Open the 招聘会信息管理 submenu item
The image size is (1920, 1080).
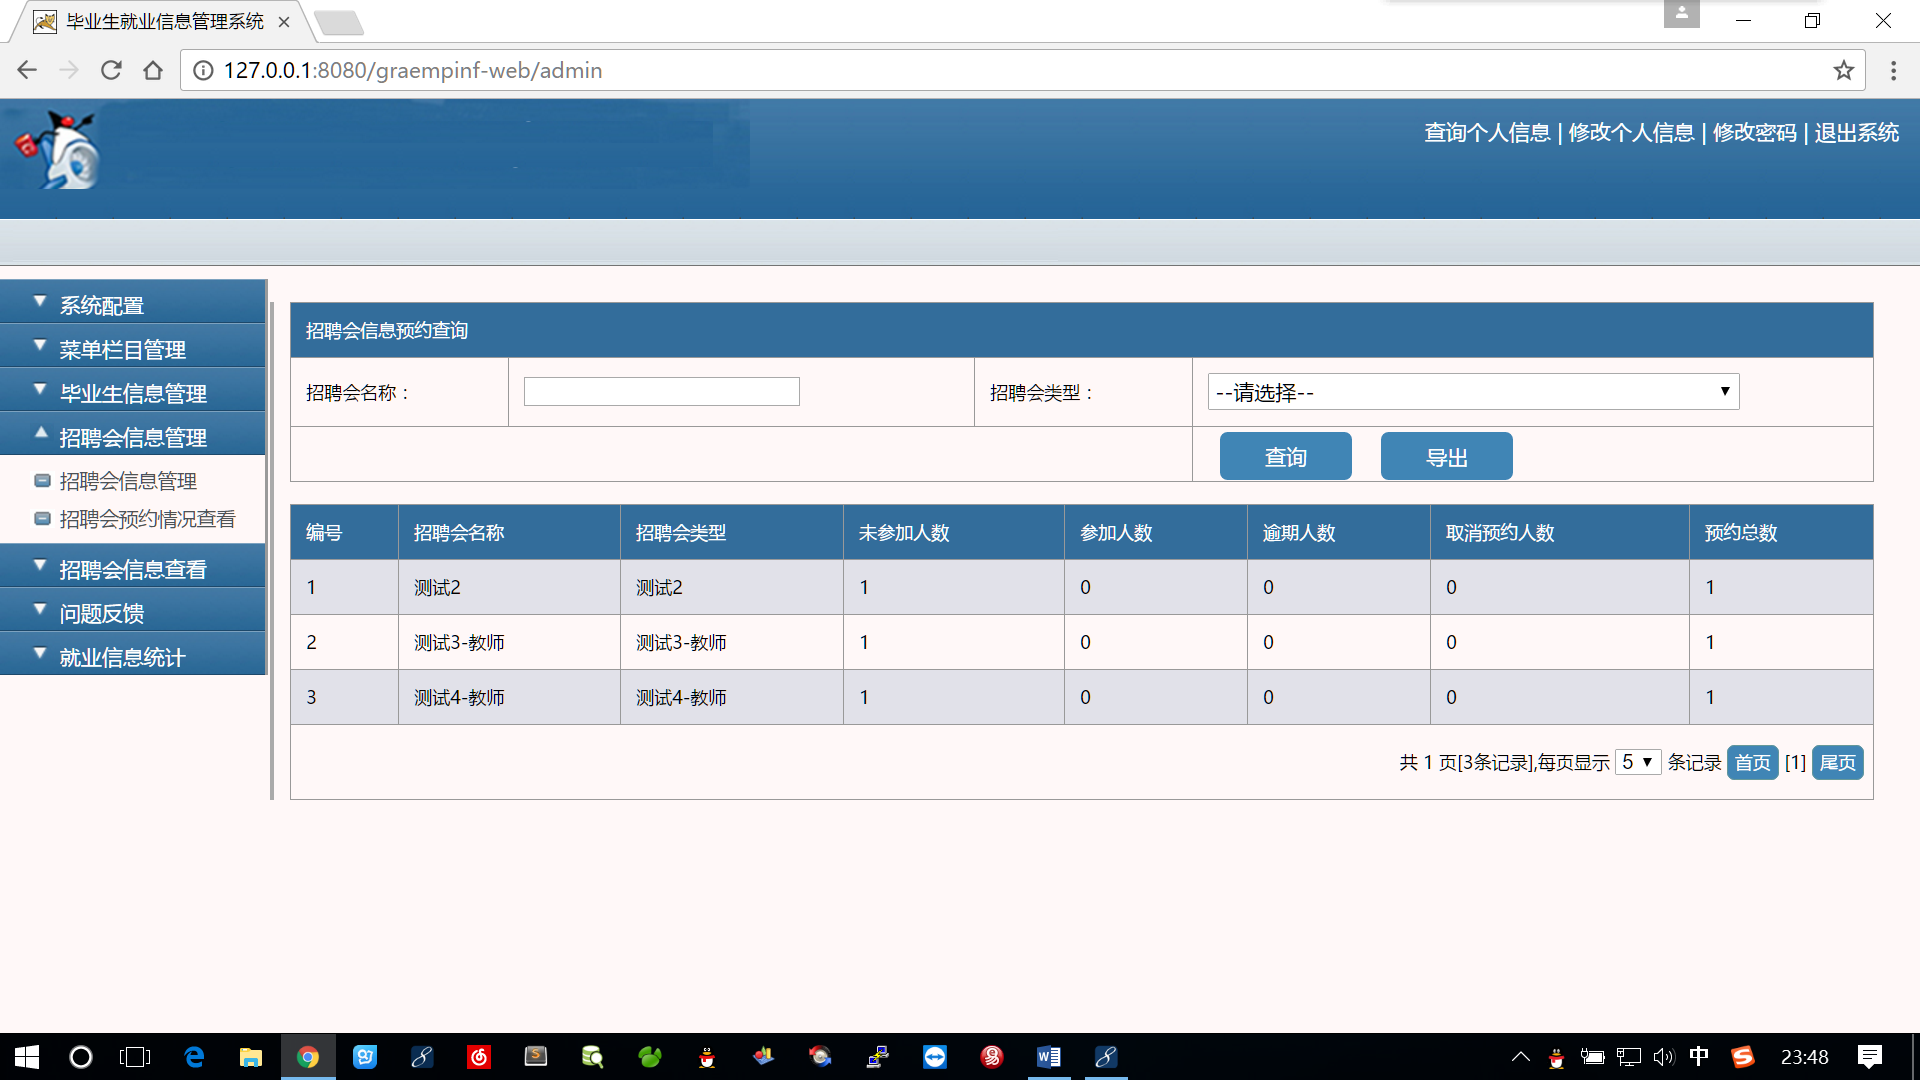pos(128,481)
